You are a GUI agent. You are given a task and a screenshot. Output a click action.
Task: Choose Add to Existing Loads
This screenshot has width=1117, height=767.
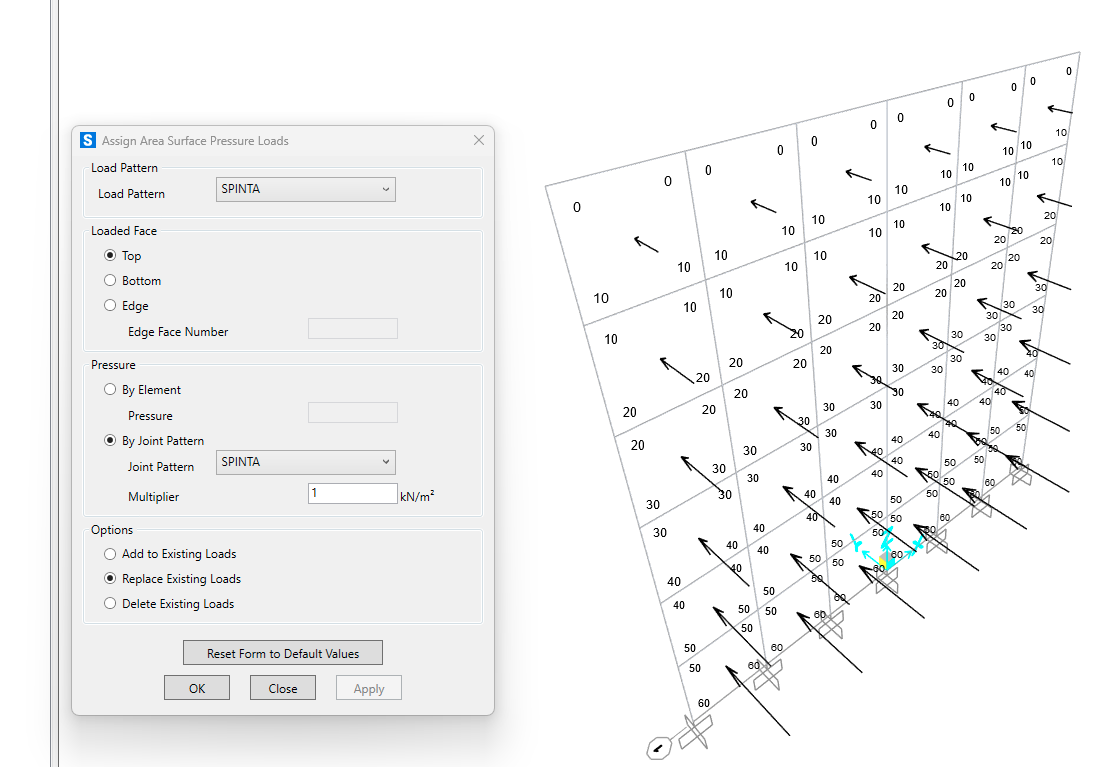(111, 554)
